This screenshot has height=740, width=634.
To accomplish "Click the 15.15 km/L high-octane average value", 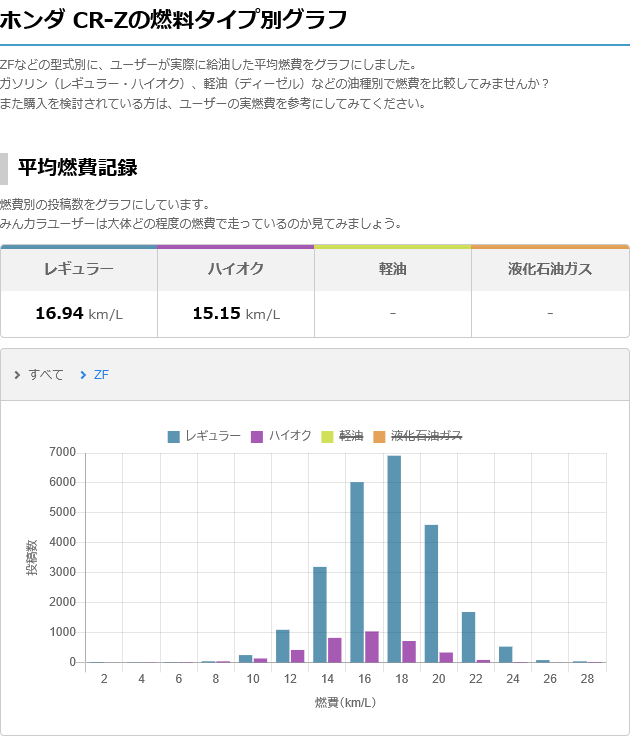I will click(236, 314).
